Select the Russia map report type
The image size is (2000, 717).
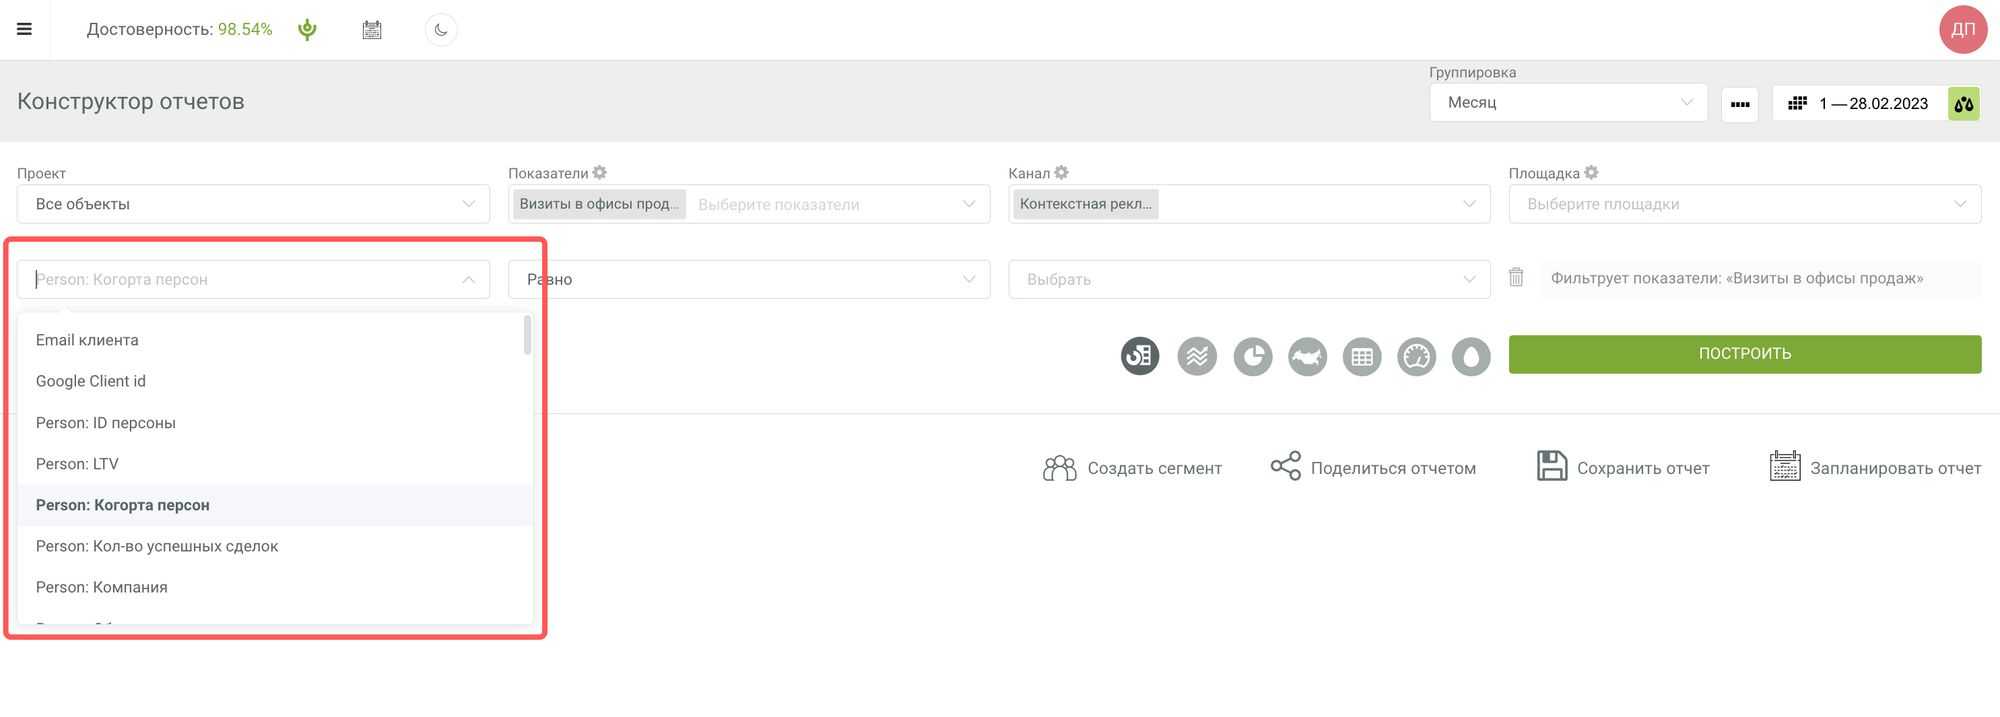point(1307,356)
